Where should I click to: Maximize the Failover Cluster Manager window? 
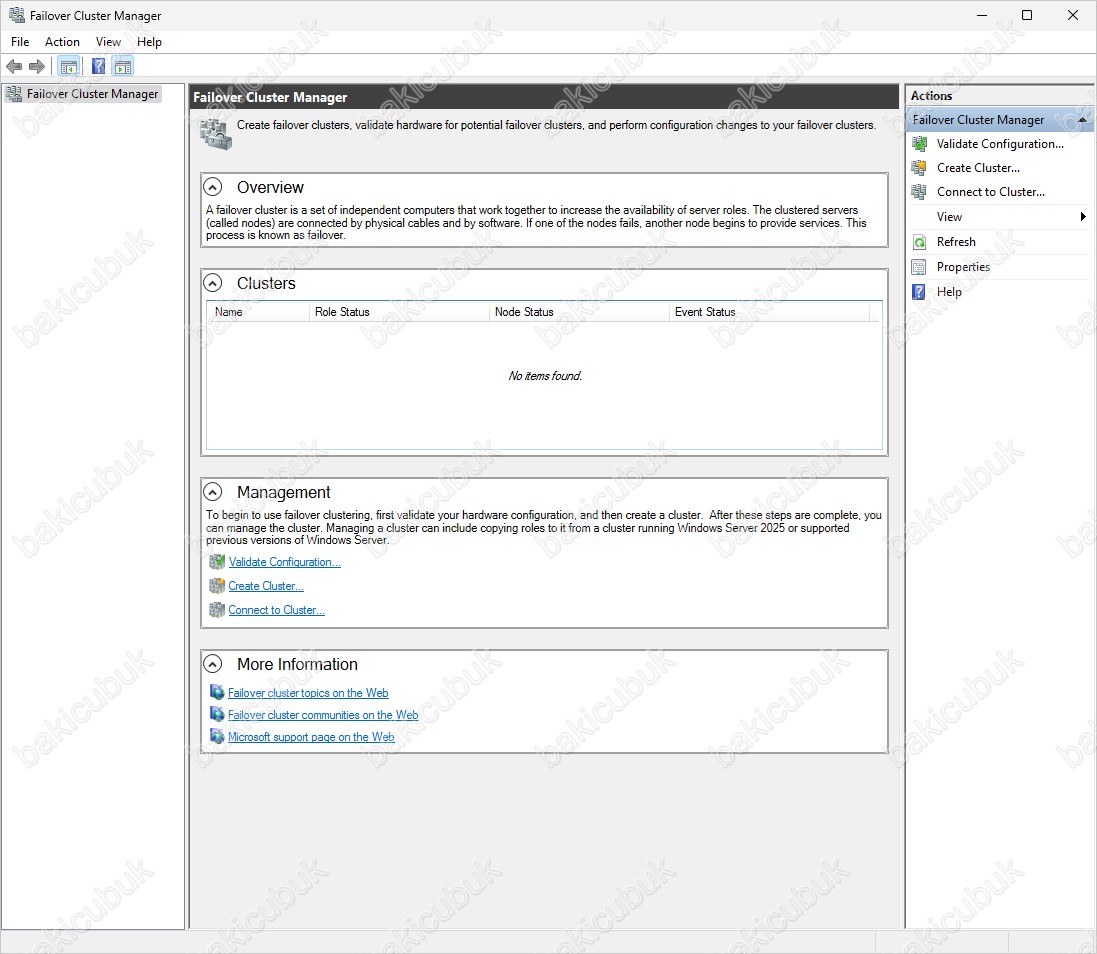(x=1027, y=15)
